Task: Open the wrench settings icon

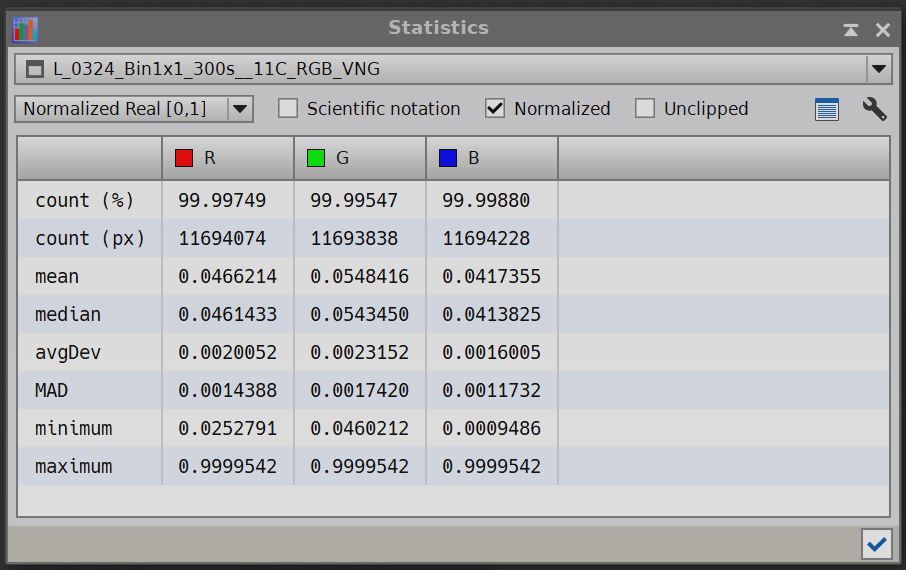Action: (x=874, y=109)
